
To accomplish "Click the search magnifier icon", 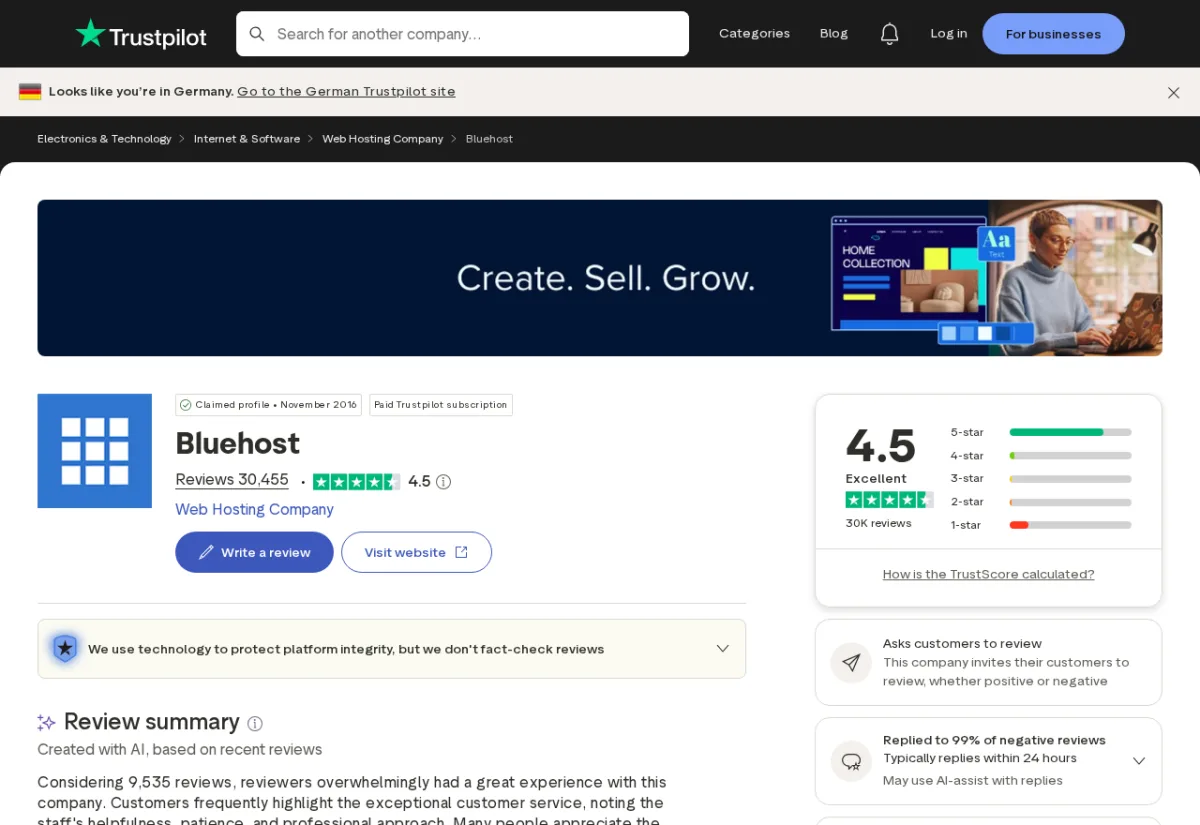I will [257, 34].
